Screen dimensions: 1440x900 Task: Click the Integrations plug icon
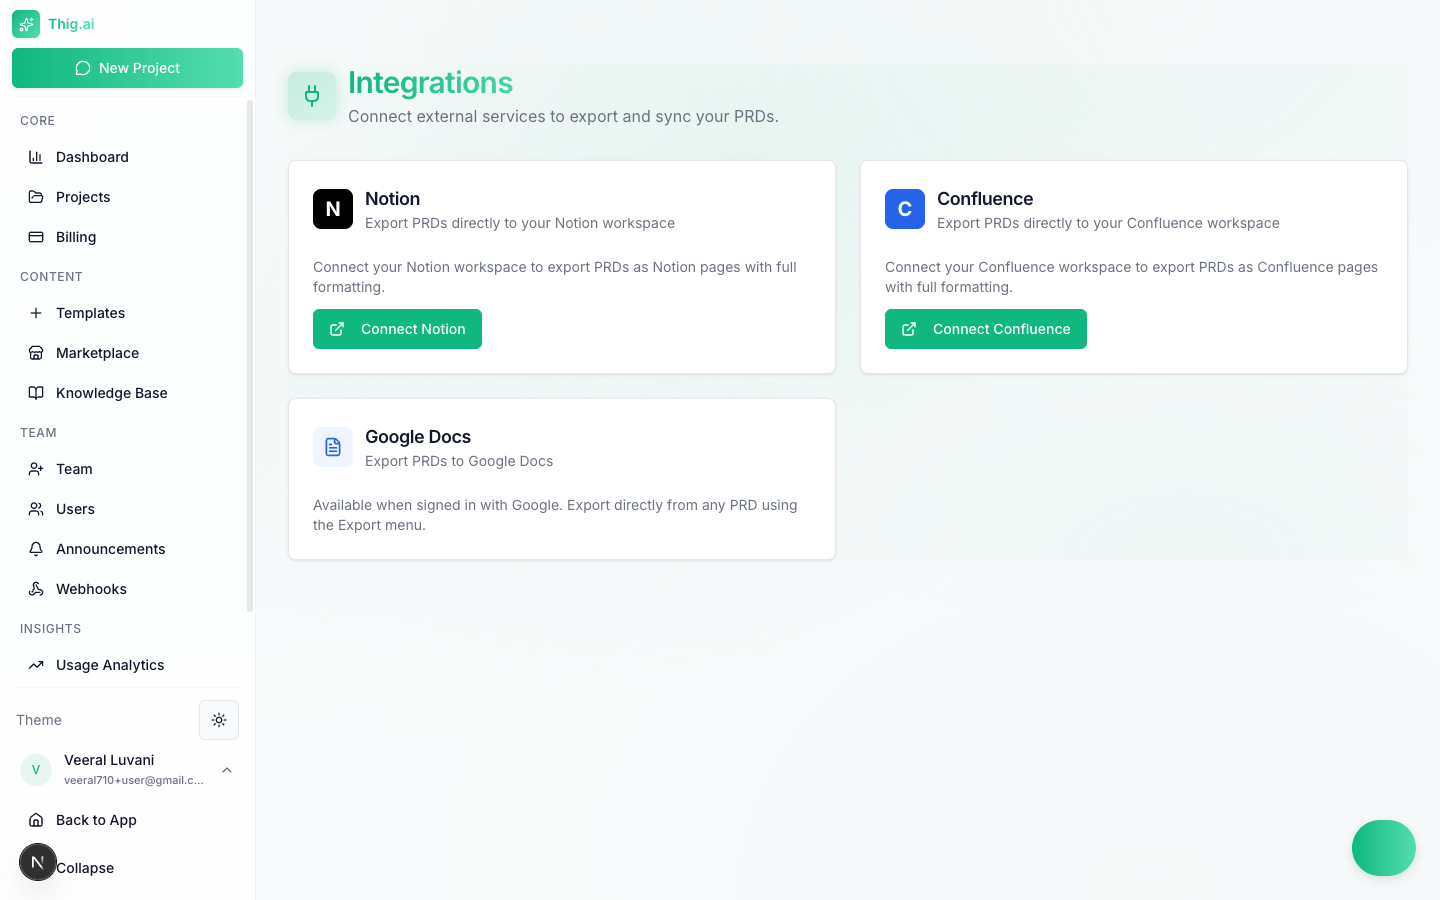click(x=312, y=96)
